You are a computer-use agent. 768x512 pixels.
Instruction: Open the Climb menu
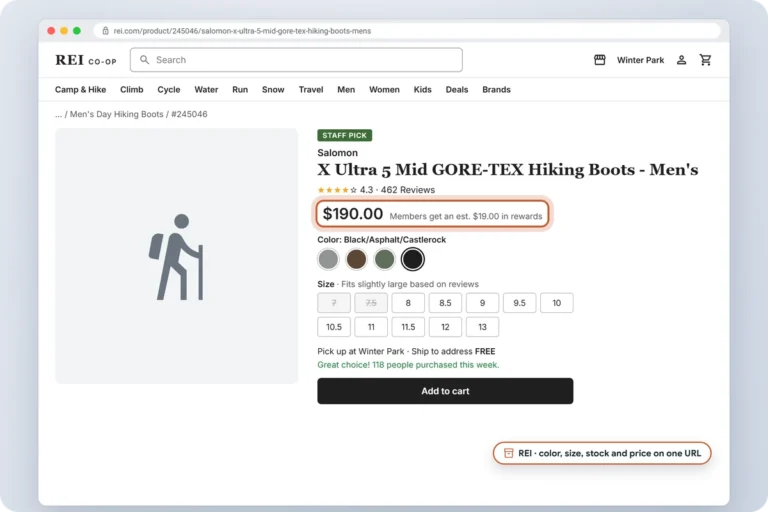(132, 90)
